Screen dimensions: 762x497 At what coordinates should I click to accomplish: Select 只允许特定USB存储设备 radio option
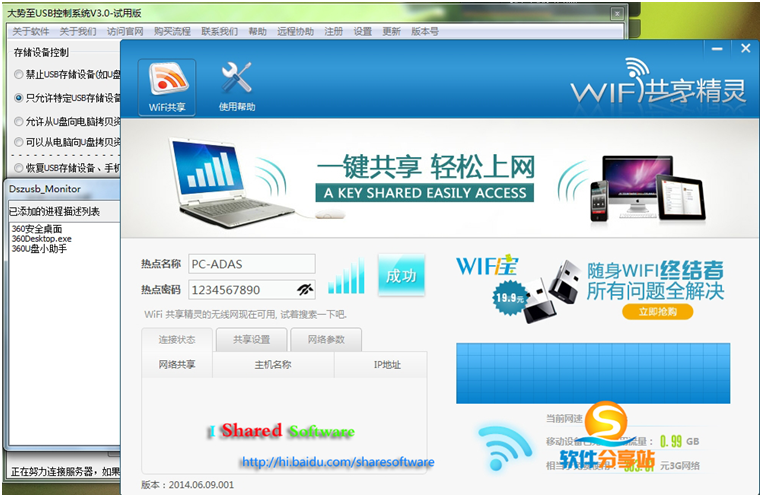point(19,98)
